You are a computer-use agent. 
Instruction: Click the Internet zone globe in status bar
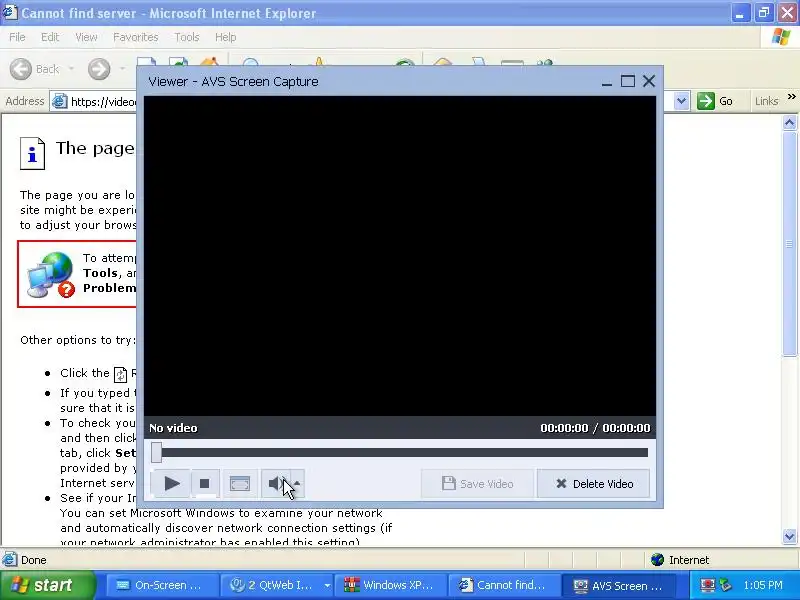657,560
